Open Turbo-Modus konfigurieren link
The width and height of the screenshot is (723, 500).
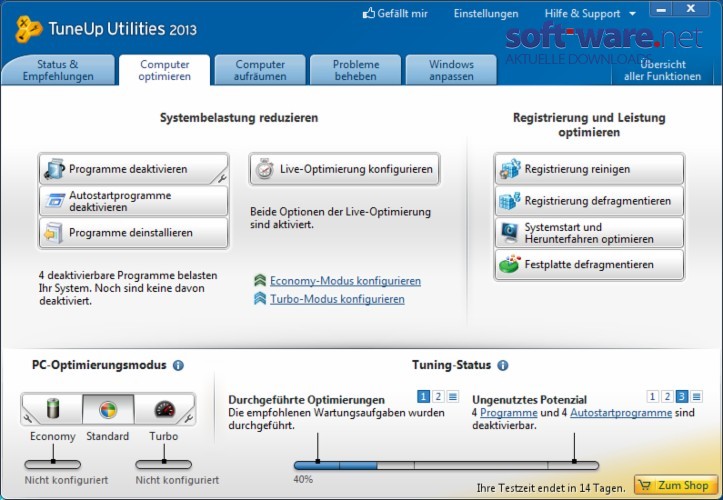338,299
